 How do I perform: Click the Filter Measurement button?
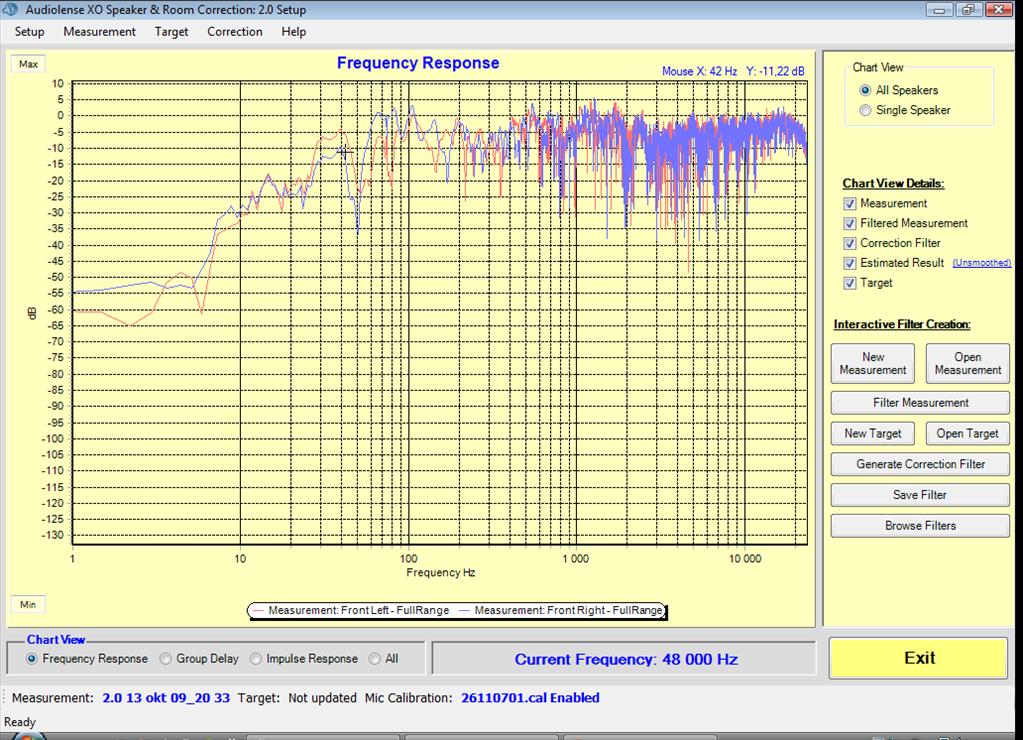tap(920, 403)
